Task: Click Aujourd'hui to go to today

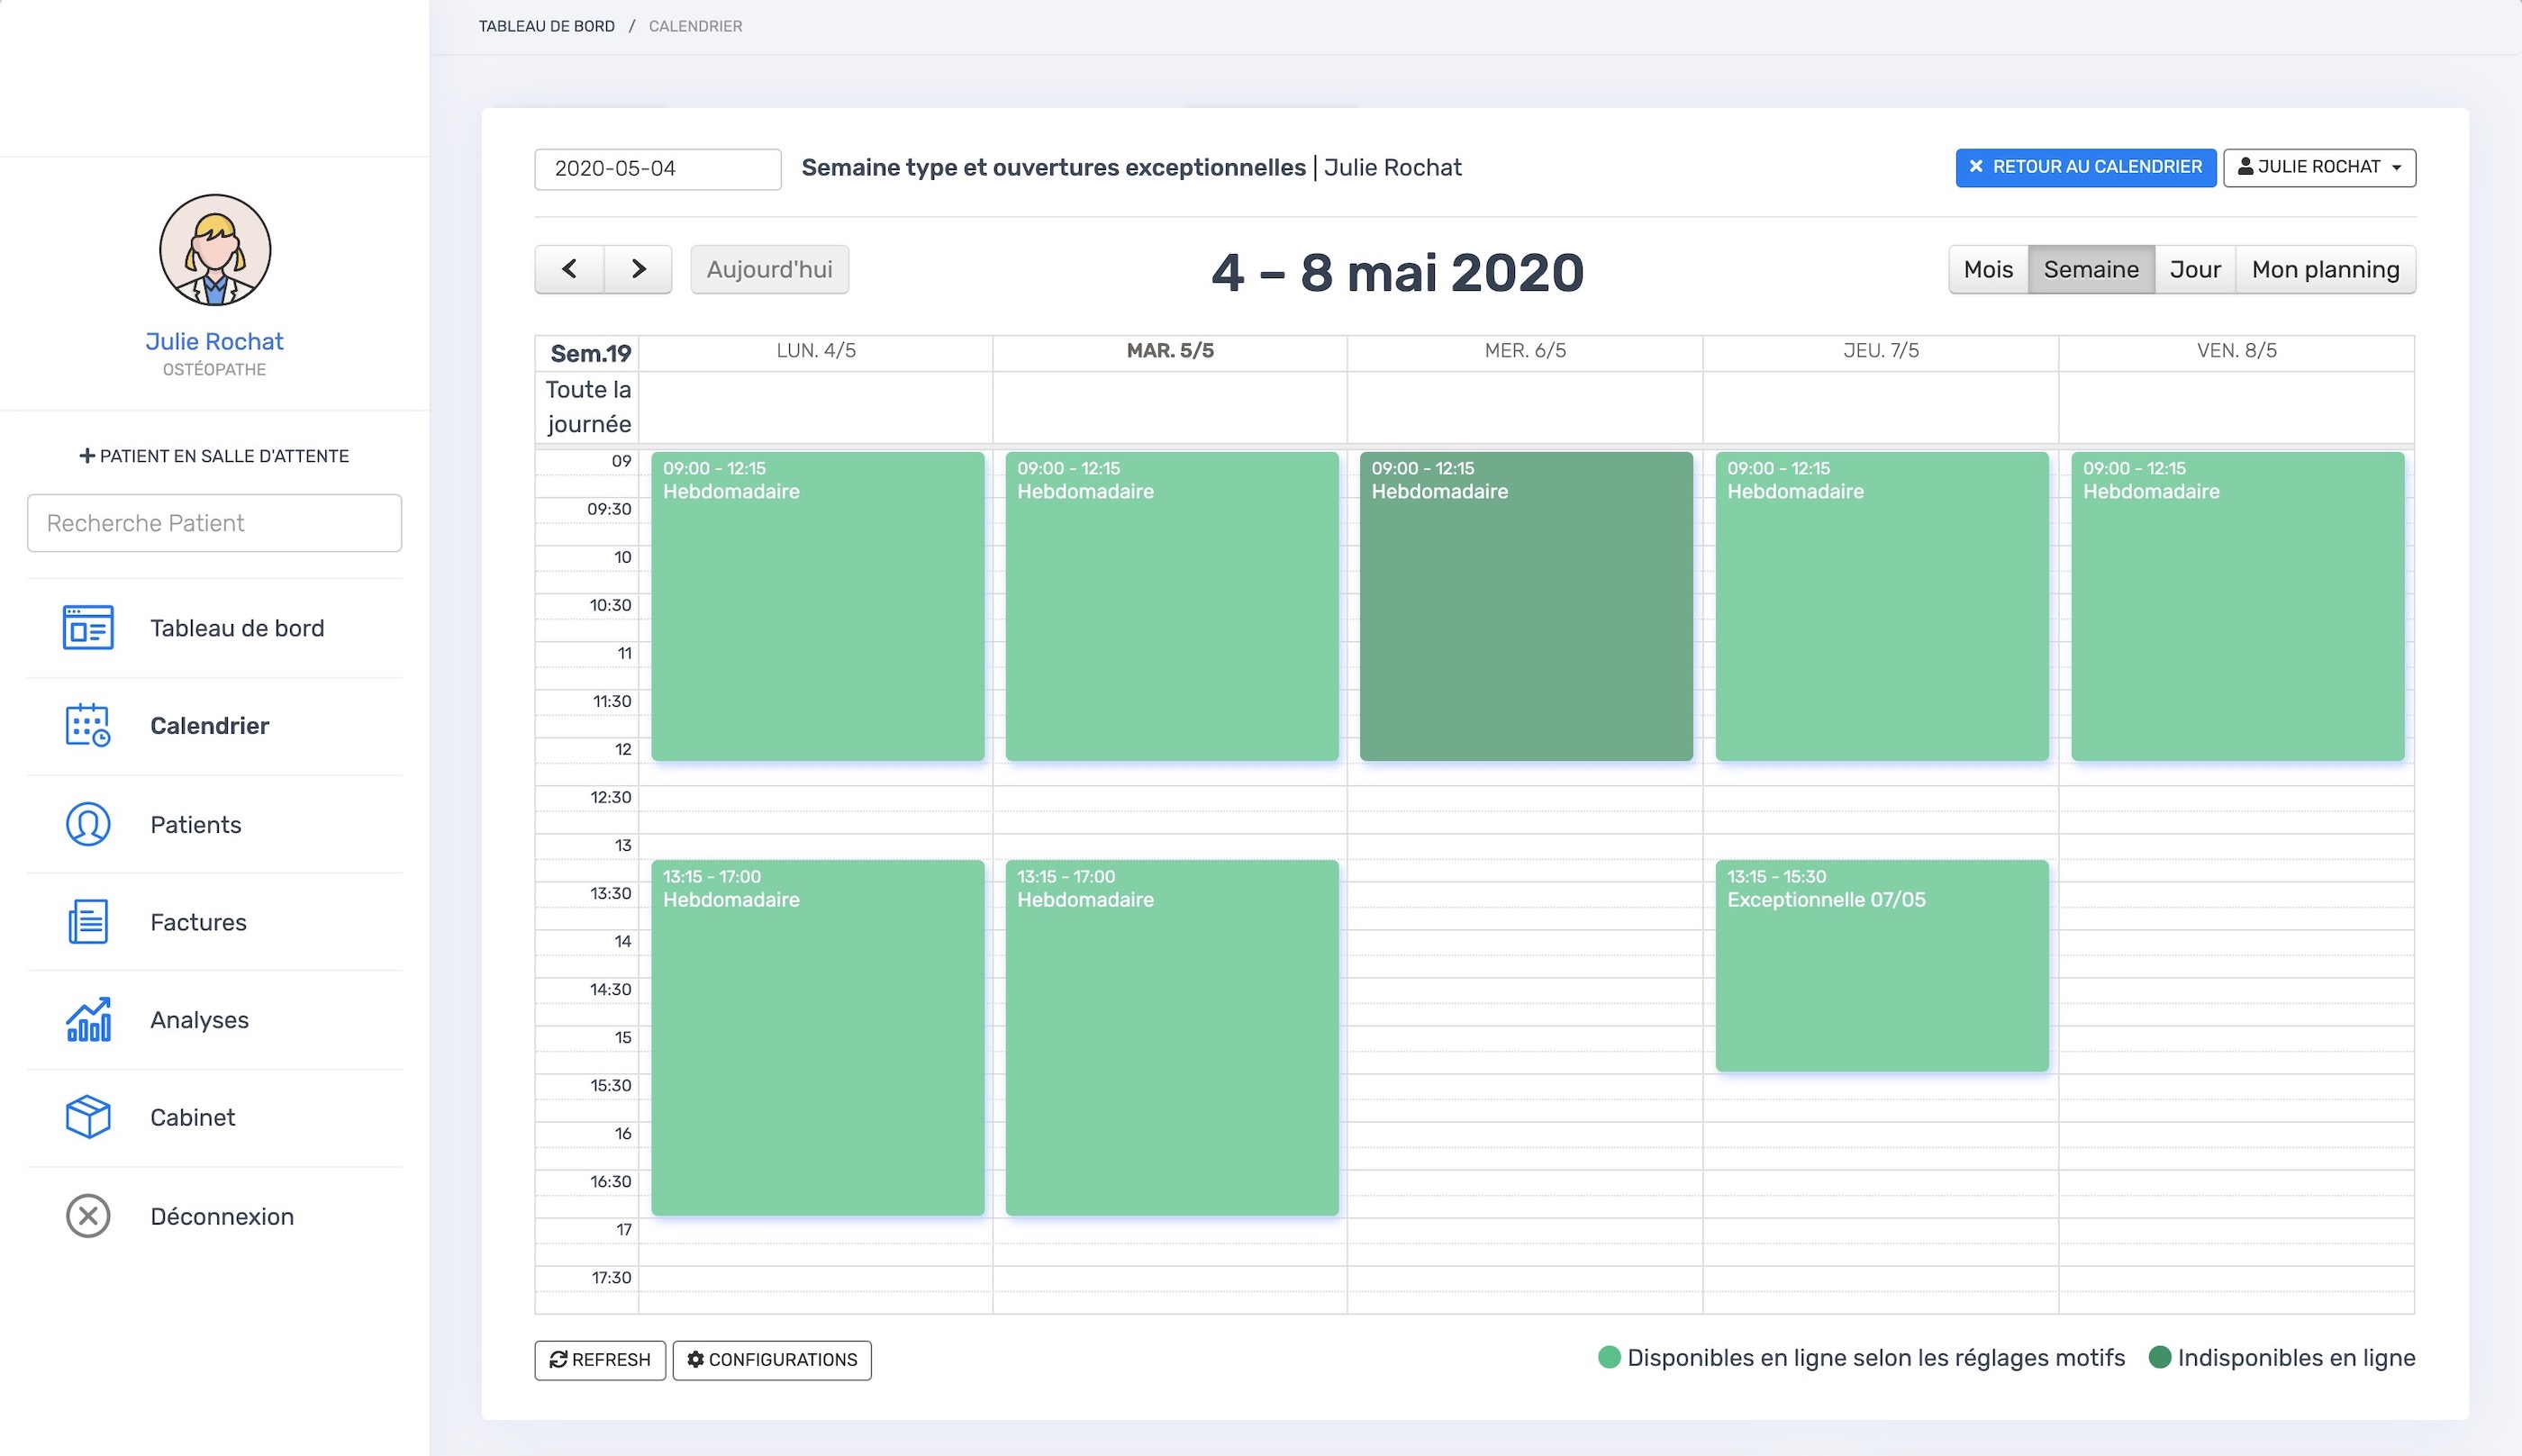Action: point(768,268)
